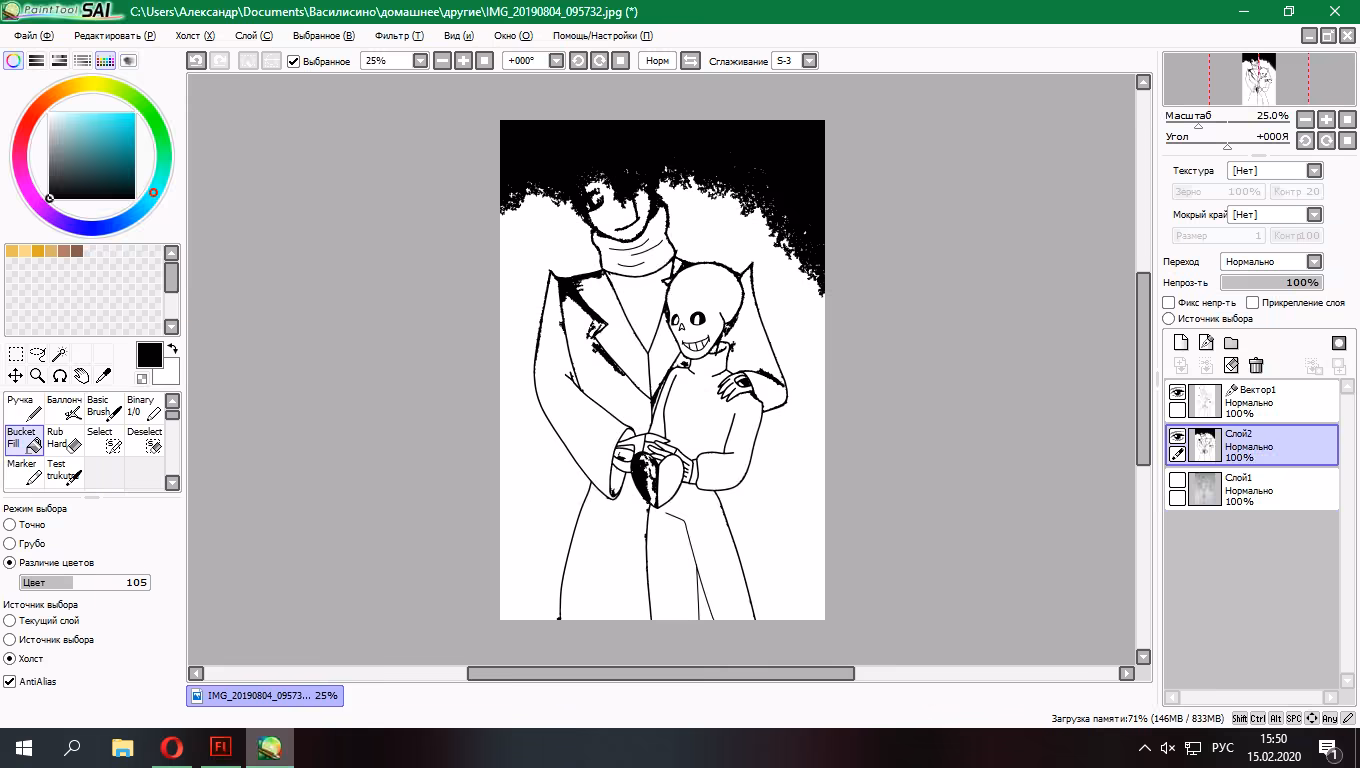
Task: Pick the eyedropper color picker tool
Action: coord(103,376)
